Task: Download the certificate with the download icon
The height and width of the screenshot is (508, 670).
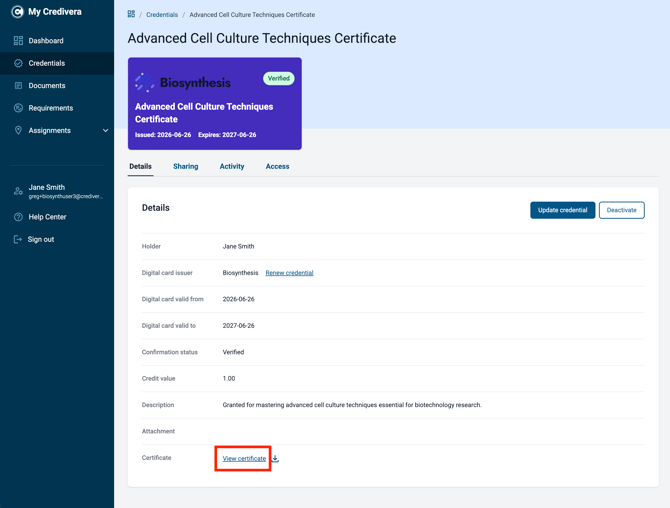Action: [276, 458]
